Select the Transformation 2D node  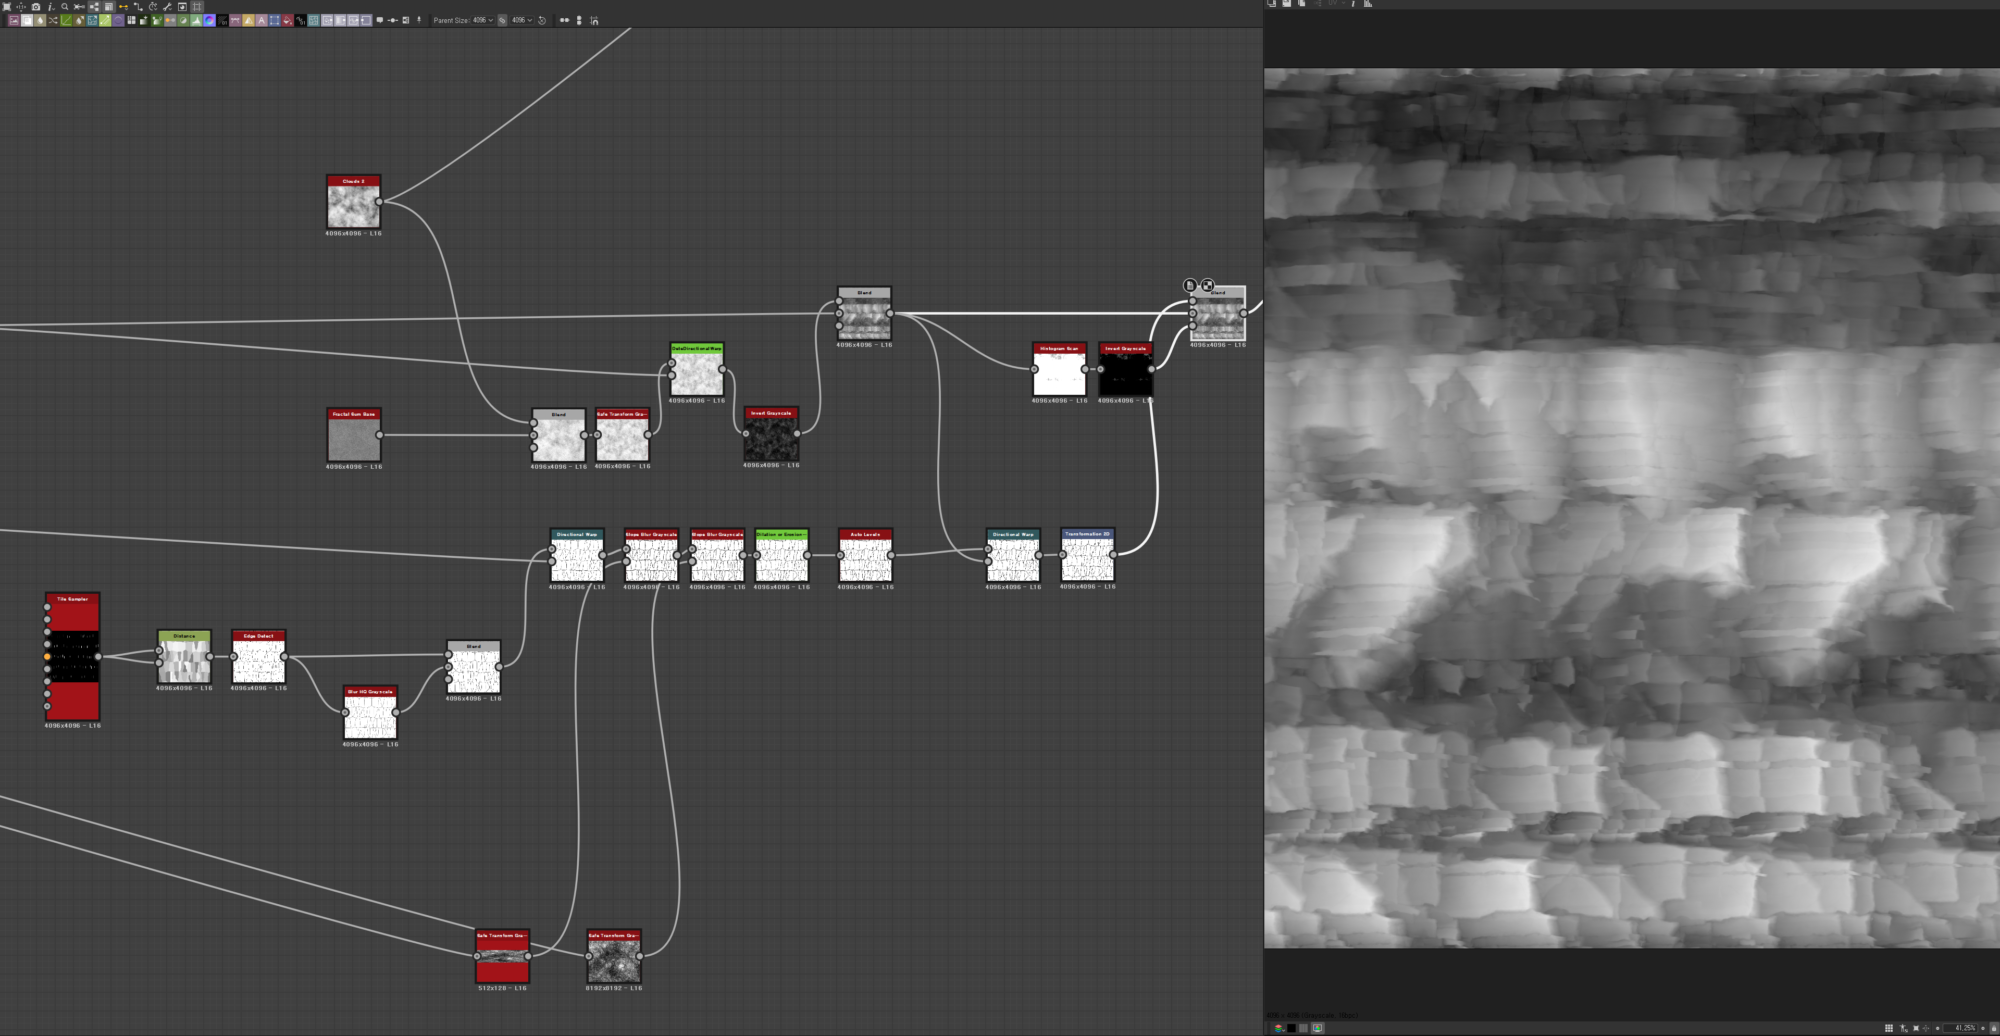(x=1087, y=555)
